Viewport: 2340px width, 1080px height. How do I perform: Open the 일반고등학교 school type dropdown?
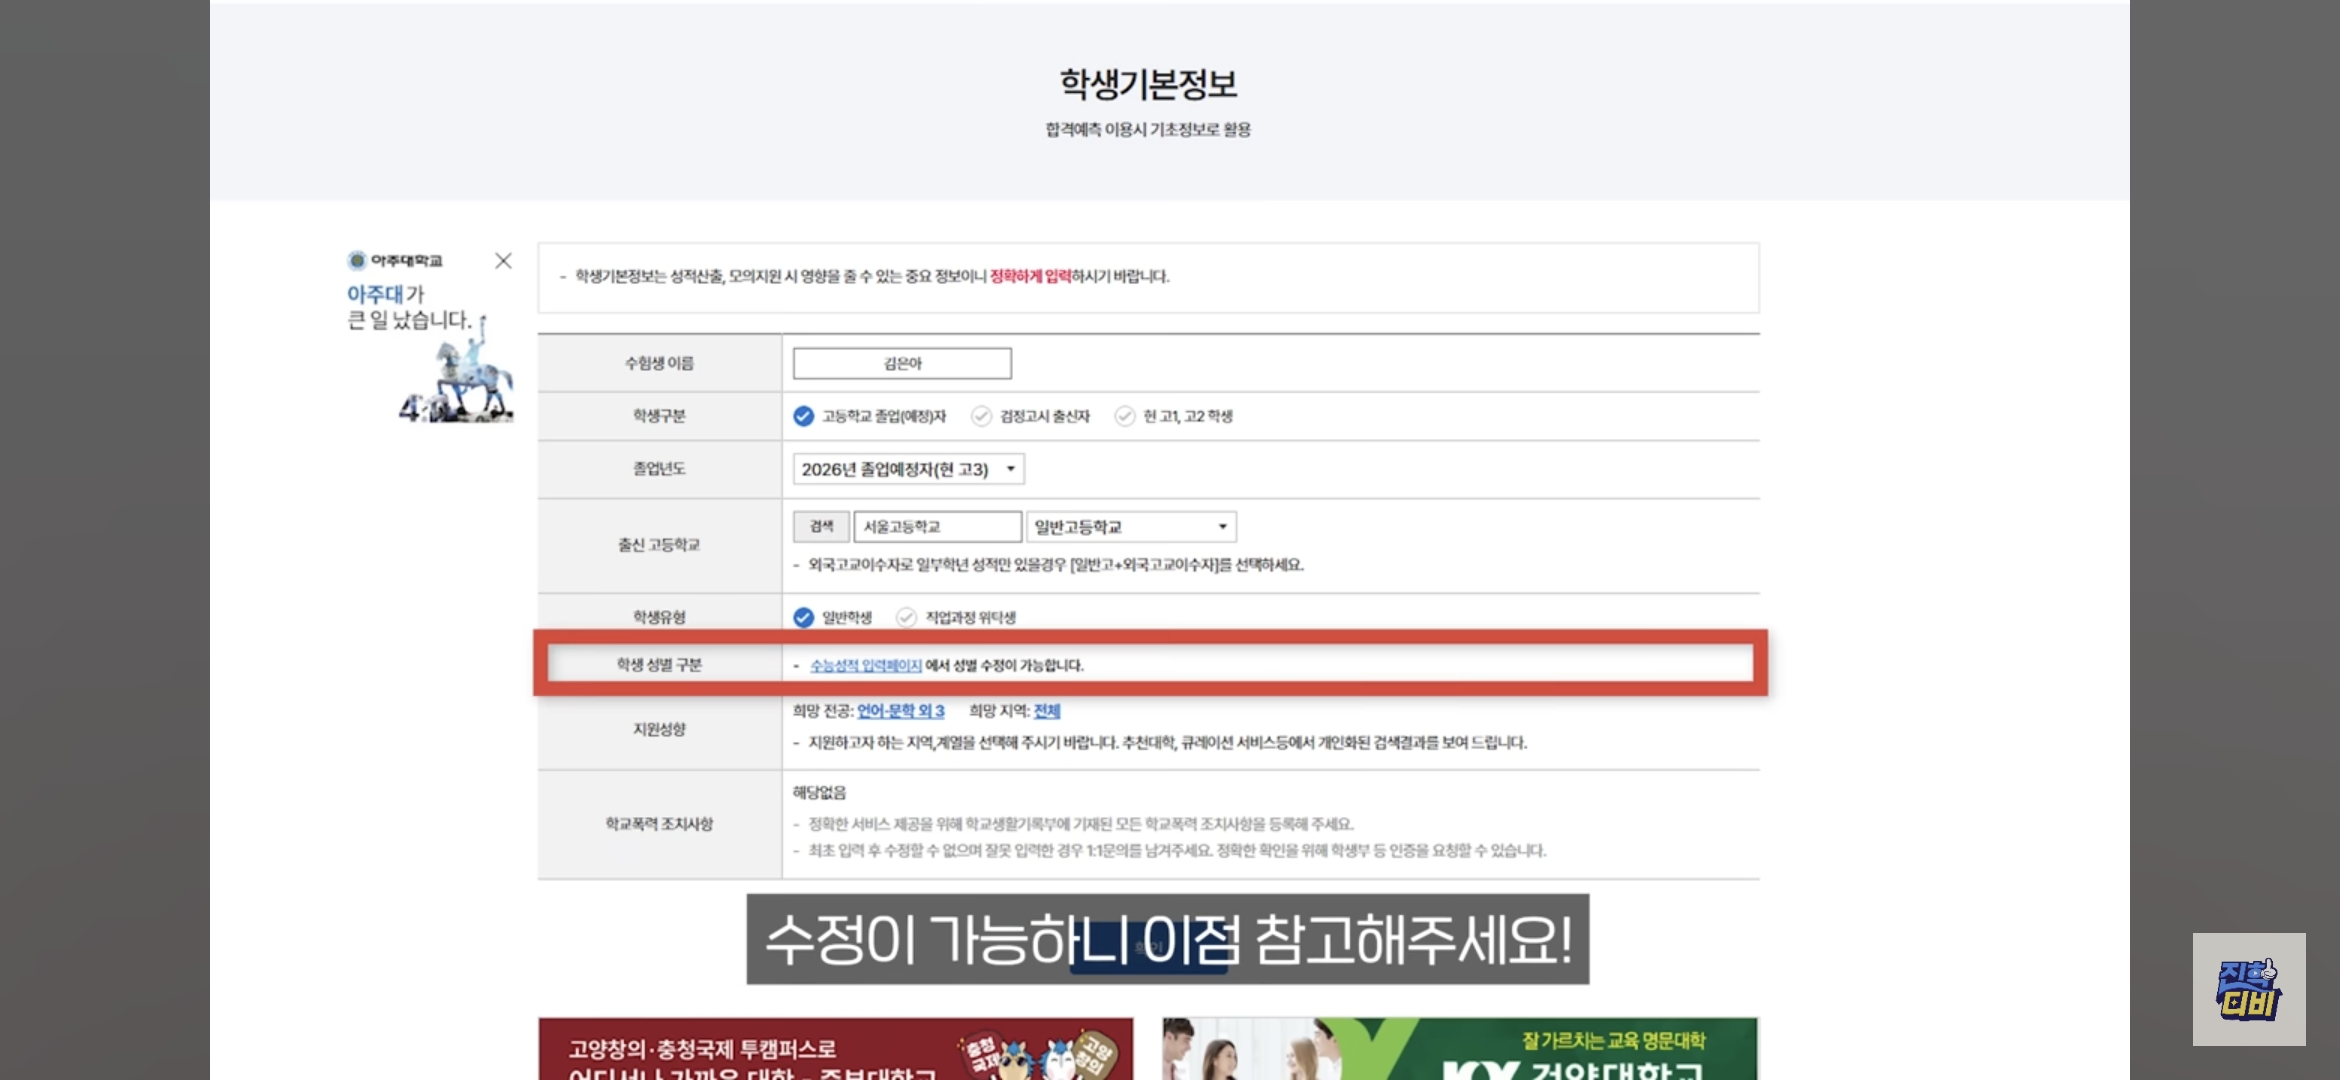click(x=1130, y=527)
